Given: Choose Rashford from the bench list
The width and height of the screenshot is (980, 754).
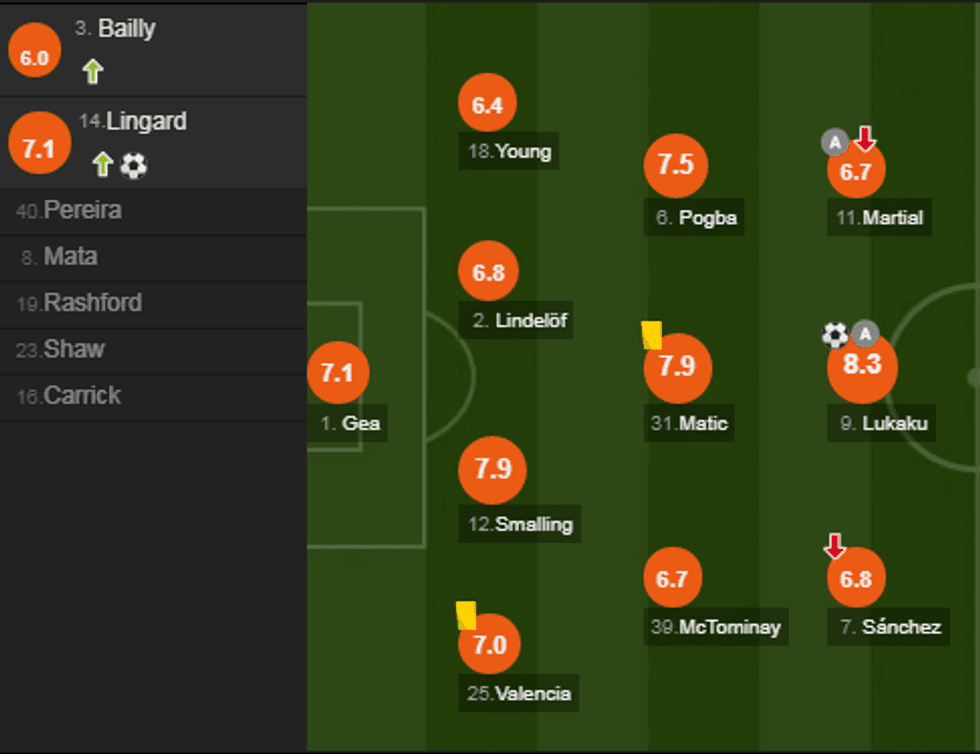Looking at the screenshot, I should point(92,303).
